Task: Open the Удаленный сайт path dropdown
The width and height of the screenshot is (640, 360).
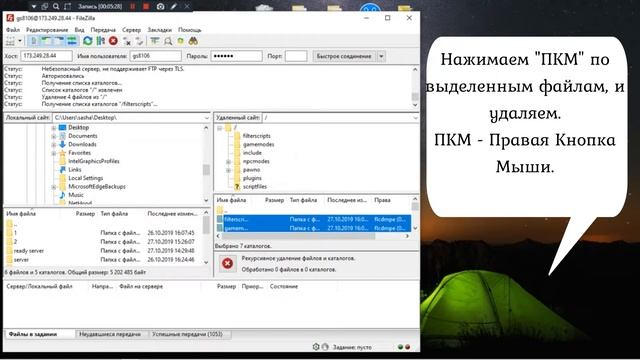Action: (x=415, y=118)
